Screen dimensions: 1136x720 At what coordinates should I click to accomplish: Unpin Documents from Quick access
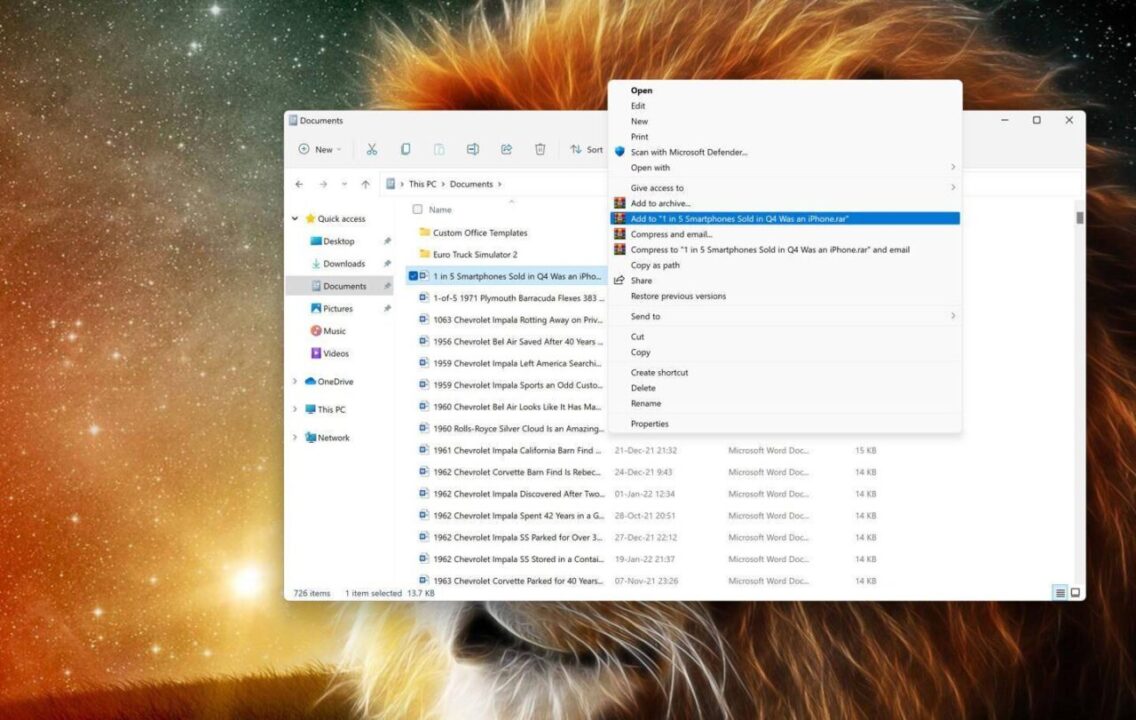coord(388,286)
